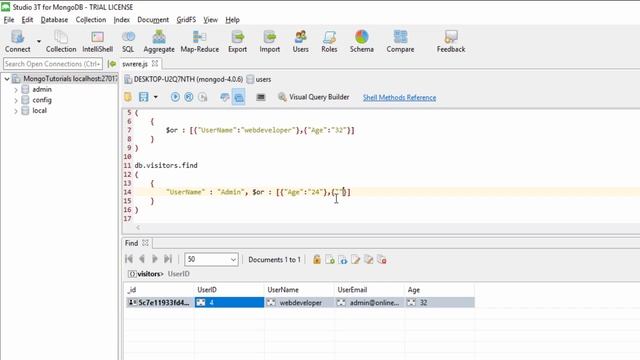Expand the local database node

[16, 111]
